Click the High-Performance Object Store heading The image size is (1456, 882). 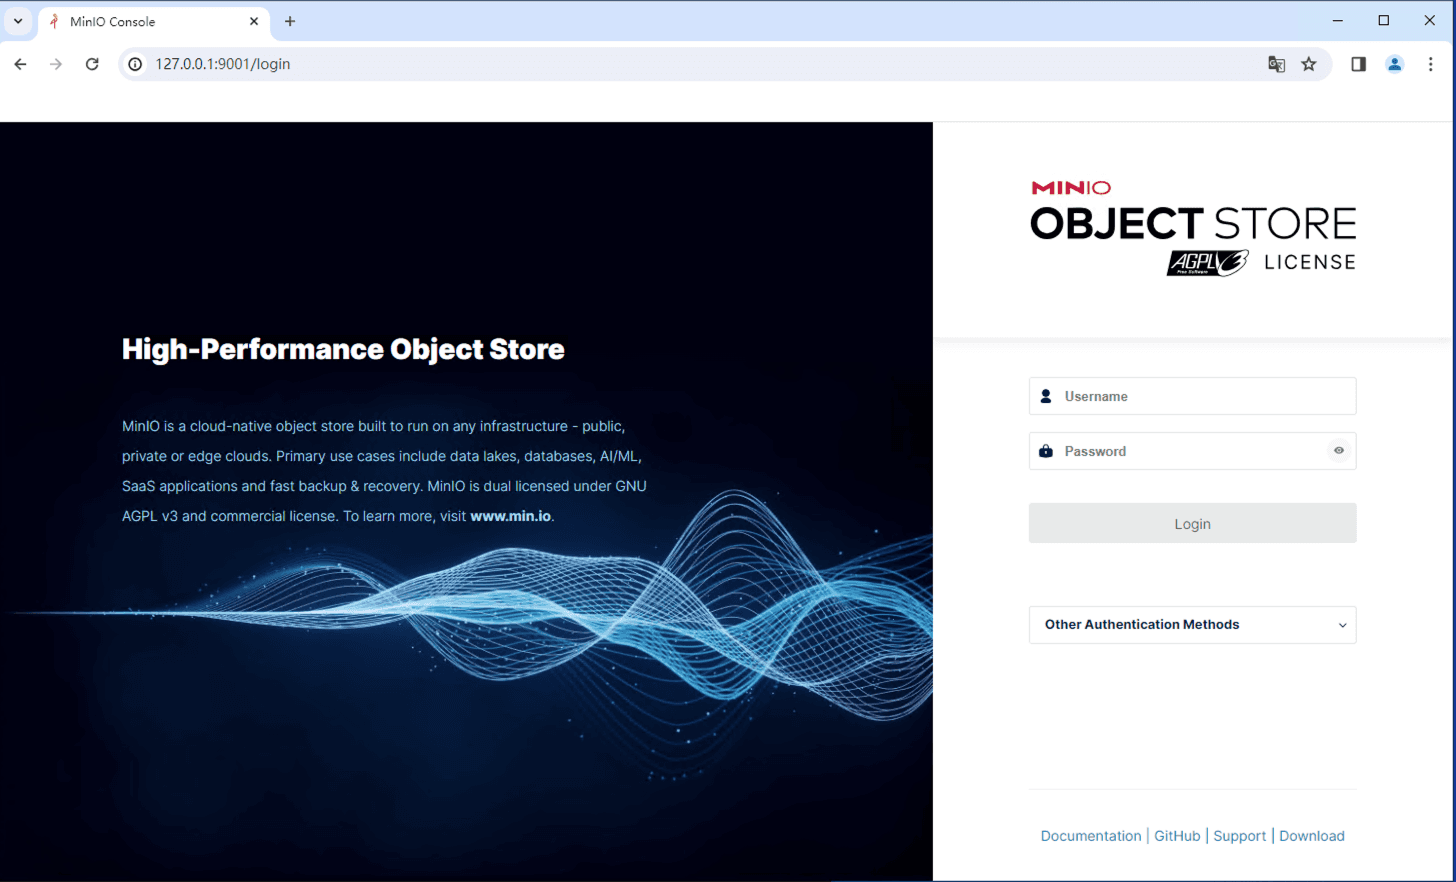tap(343, 349)
